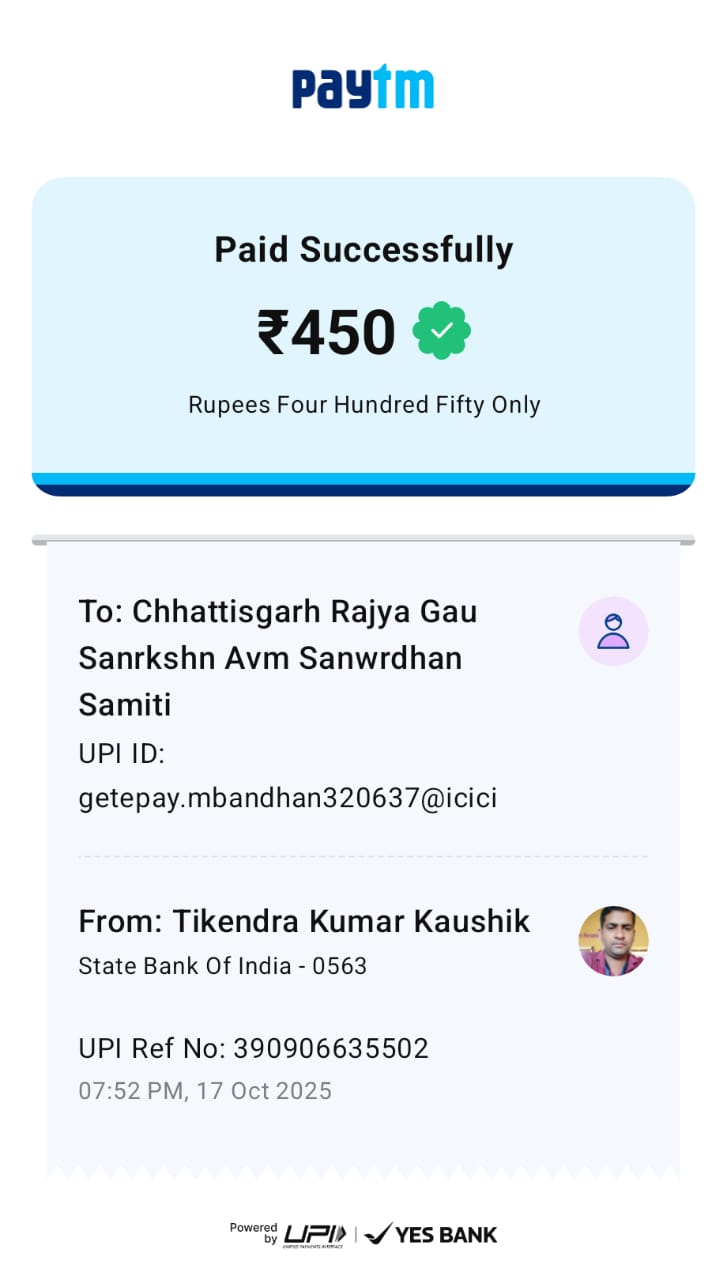Image resolution: width=727 pixels, height=1280 pixels.
Task: Select UPI Ref No 390906635502
Action: pyautogui.click(x=254, y=1048)
